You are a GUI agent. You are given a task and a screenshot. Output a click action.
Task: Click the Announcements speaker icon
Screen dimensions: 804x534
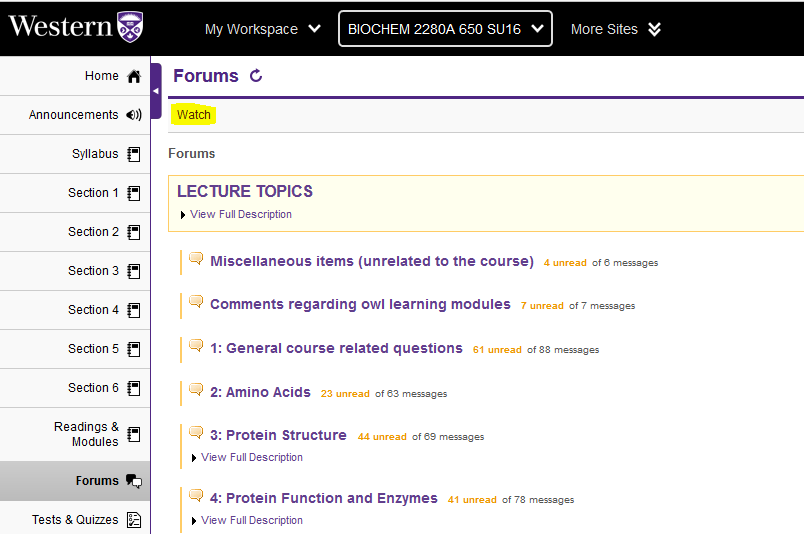point(134,115)
